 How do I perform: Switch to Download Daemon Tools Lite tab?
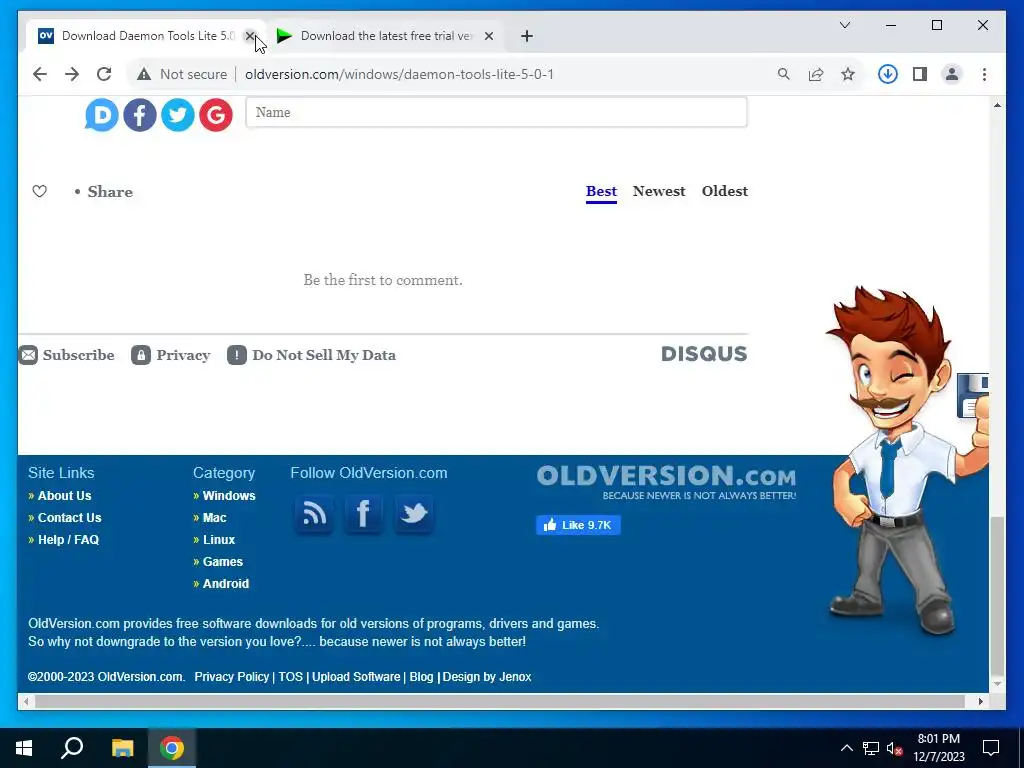pyautogui.click(x=145, y=36)
